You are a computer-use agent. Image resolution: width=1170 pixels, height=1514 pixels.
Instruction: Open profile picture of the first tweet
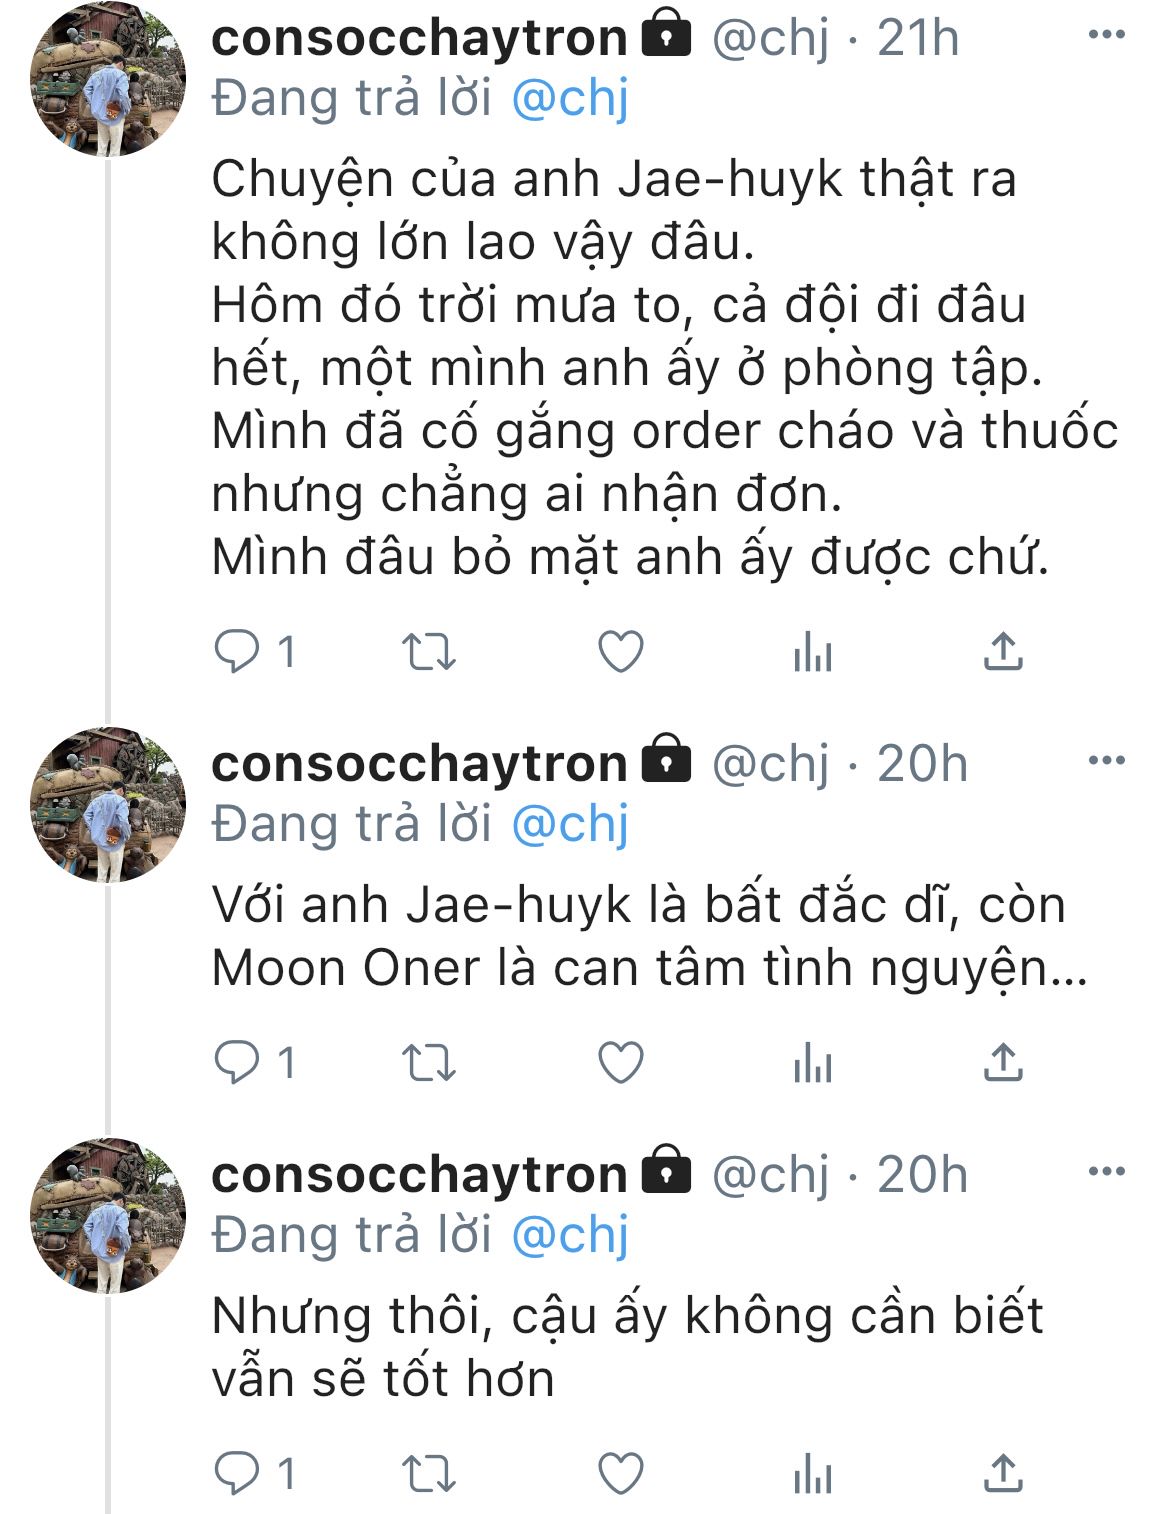[x=108, y=80]
